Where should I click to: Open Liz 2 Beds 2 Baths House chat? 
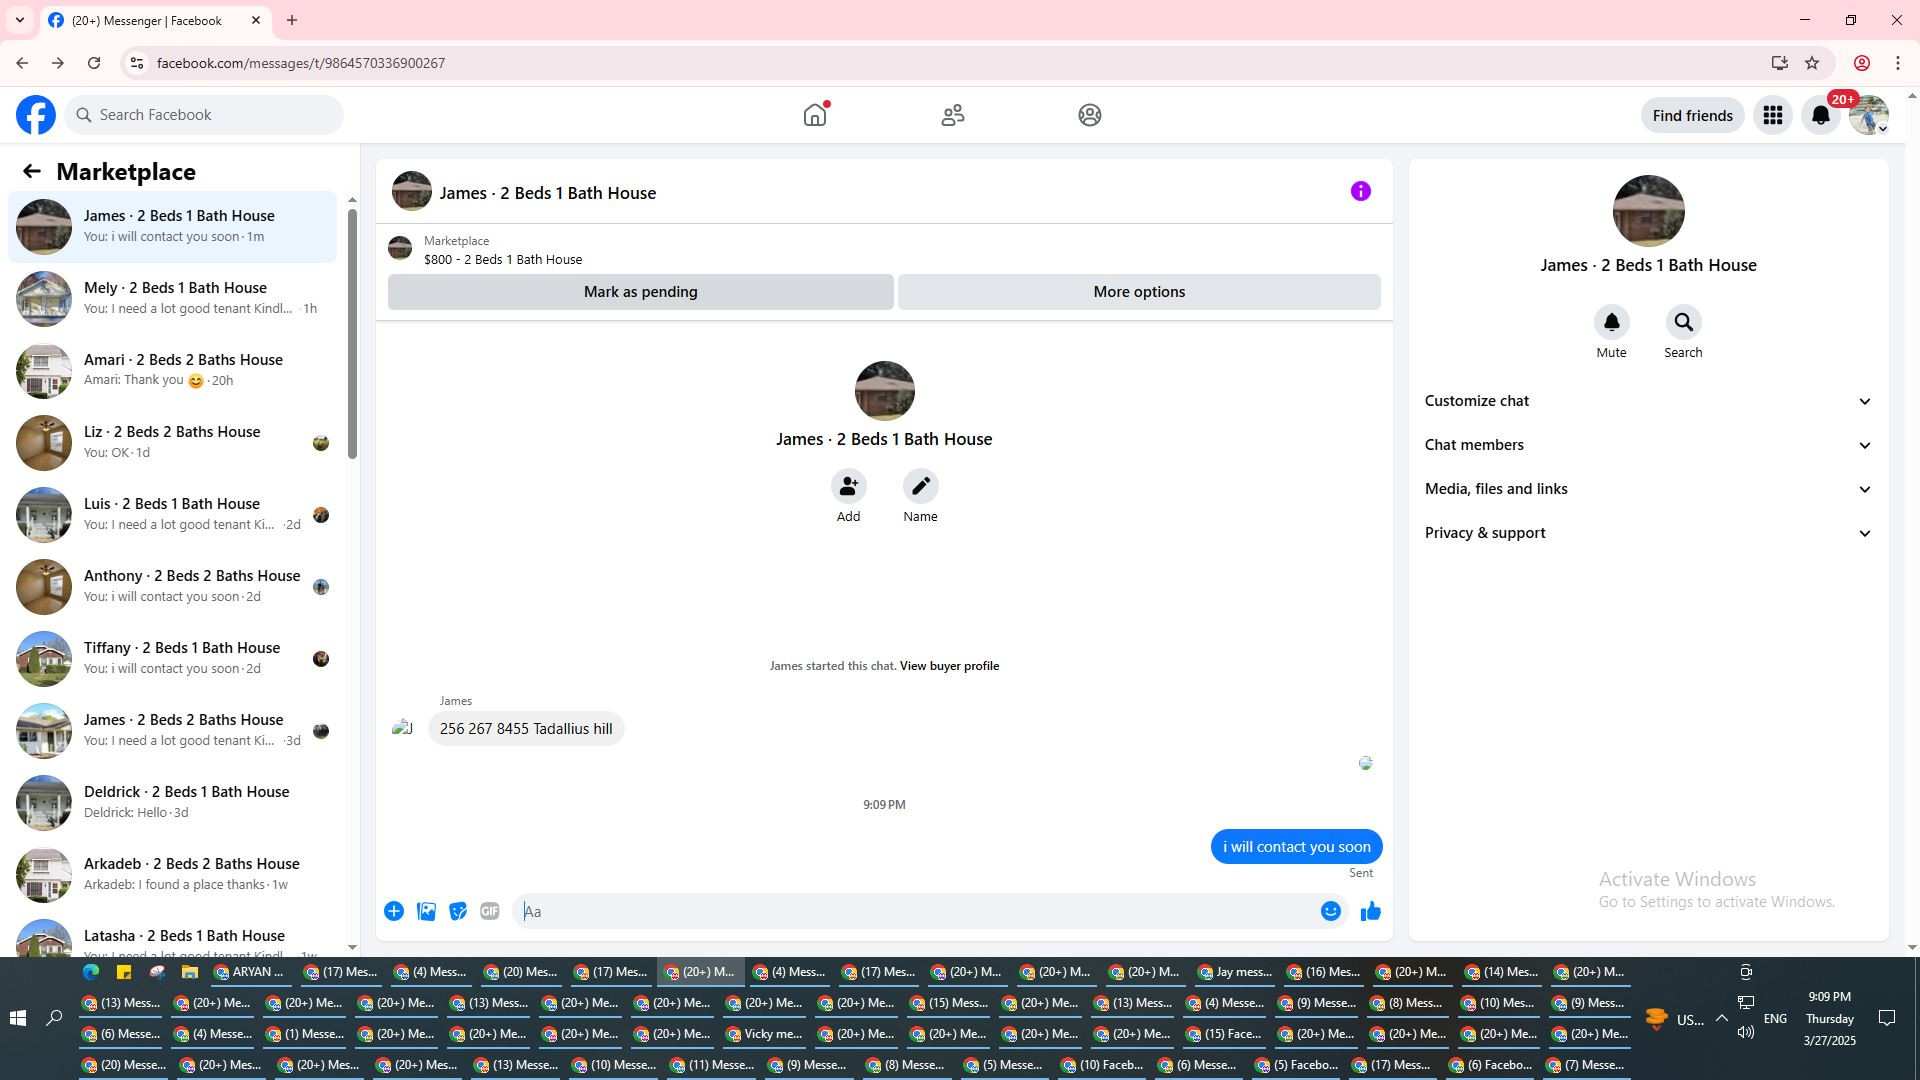pyautogui.click(x=172, y=442)
